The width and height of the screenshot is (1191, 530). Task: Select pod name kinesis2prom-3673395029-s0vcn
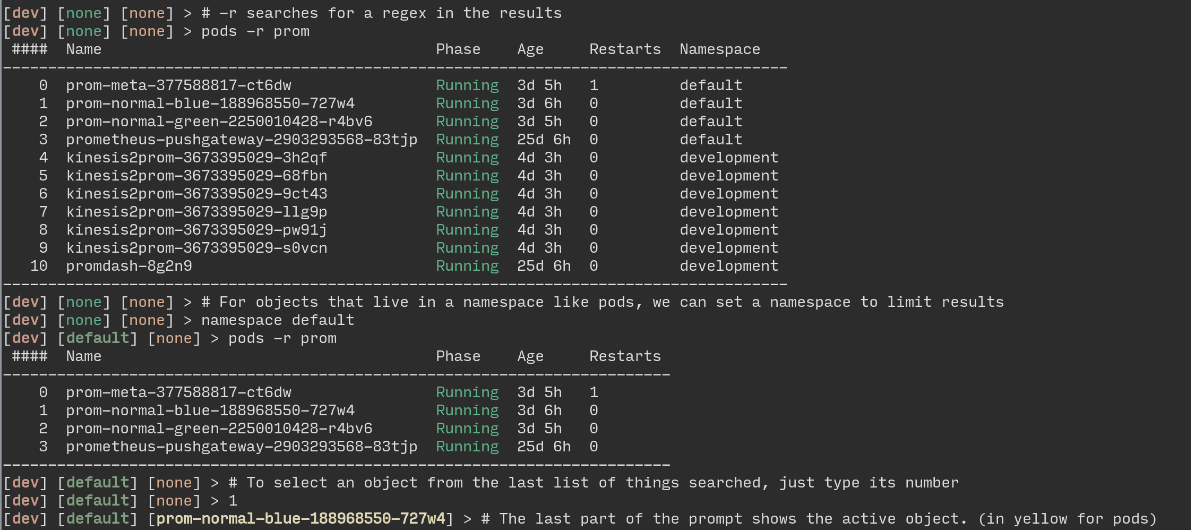click(197, 248)
